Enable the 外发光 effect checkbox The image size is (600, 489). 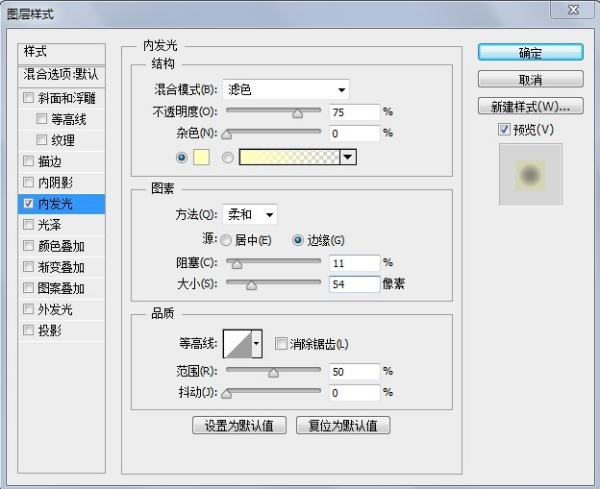click(28, 308)
